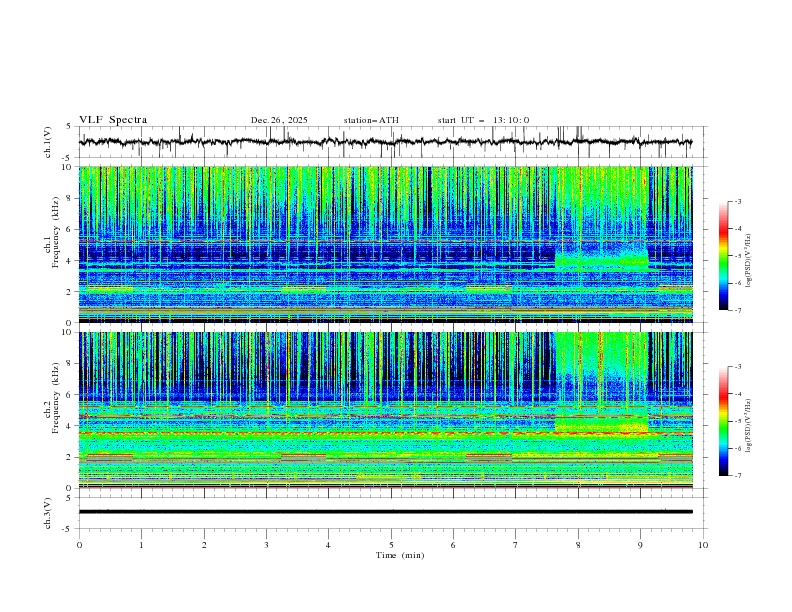This screenshot has height=612, width=792.
Task: Click the "ch.3(V)" axis label
Action: pos(48,513)
